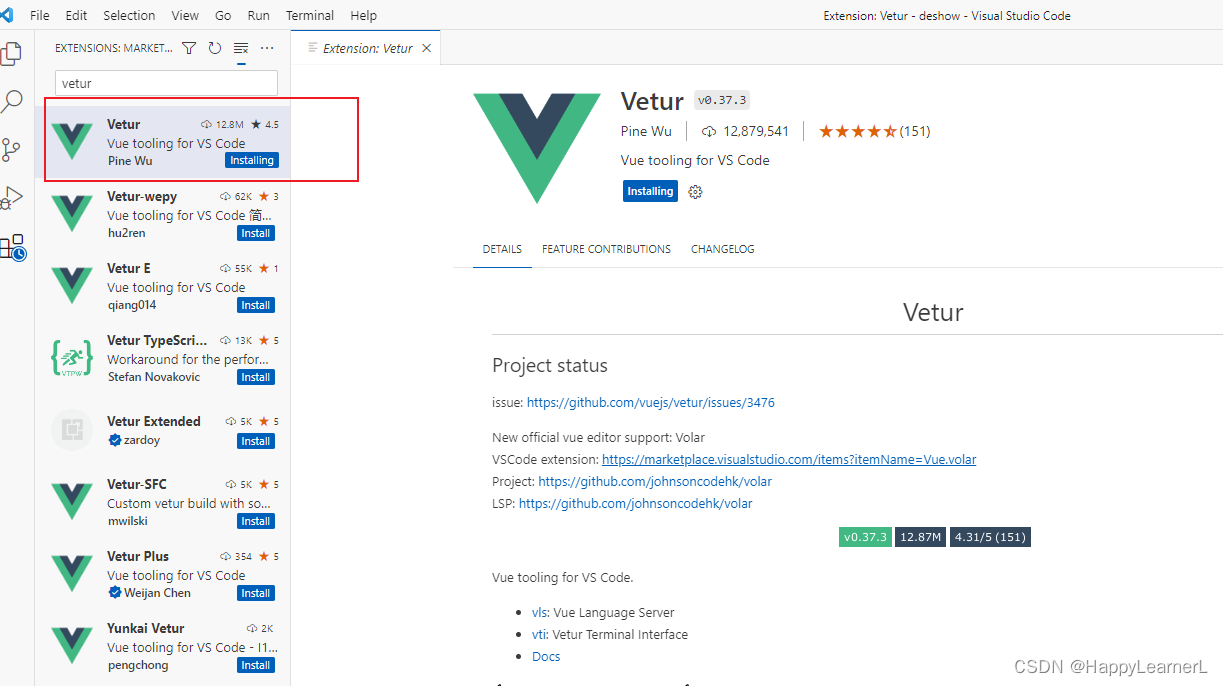
Task: Select the Extension: Vetur editor tab
Action: click(x=366, y=48)
